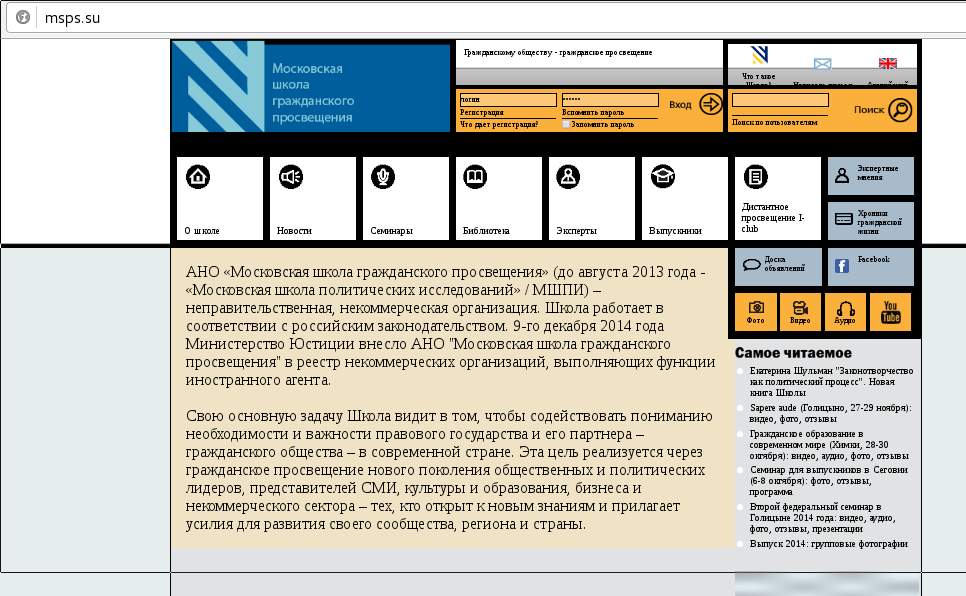Open Доска объявлений tile

click(x=778, y=266)
